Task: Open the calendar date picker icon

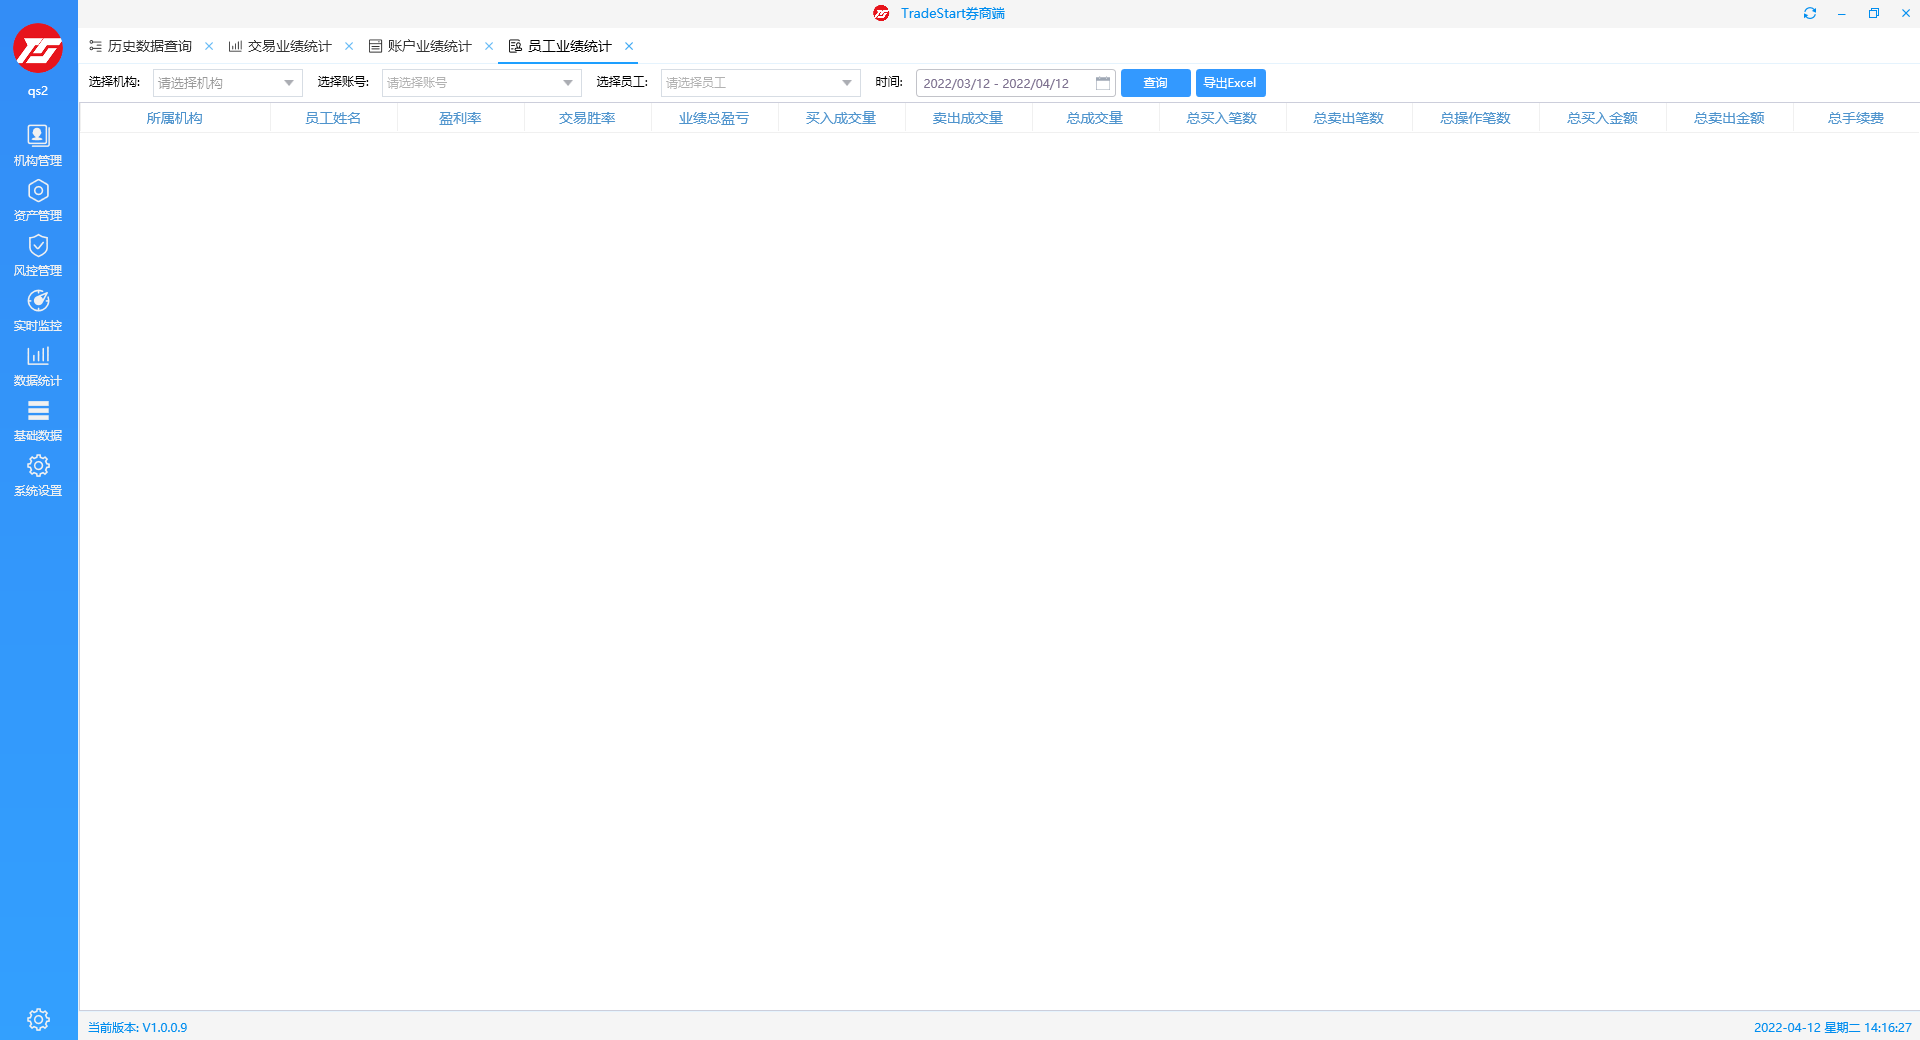Action: pos(1103,83)
